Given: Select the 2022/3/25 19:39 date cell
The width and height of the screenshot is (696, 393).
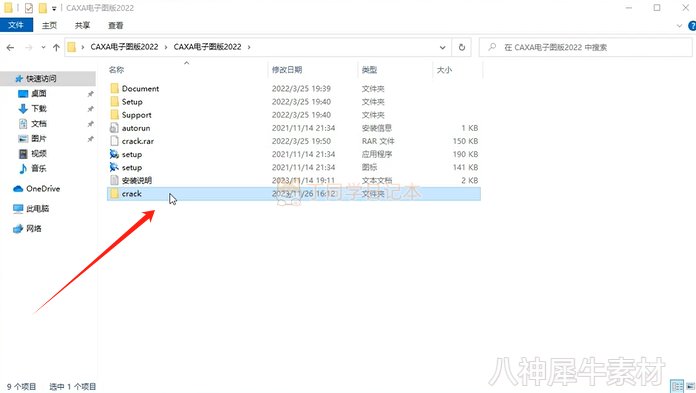Looking at the screenshot, I should pyautogui.click(x=301, y=88).
